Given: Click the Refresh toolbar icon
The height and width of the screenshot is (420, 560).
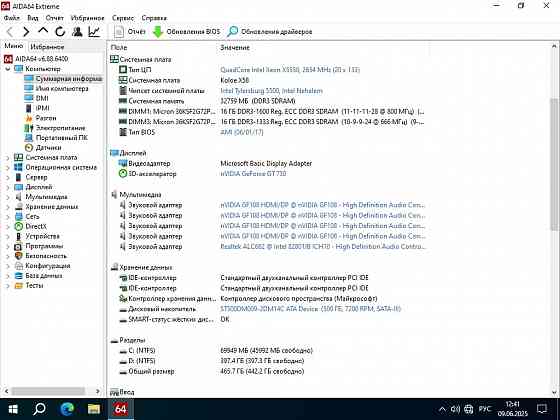Looking at the screenshot, I should click(60, 32).
